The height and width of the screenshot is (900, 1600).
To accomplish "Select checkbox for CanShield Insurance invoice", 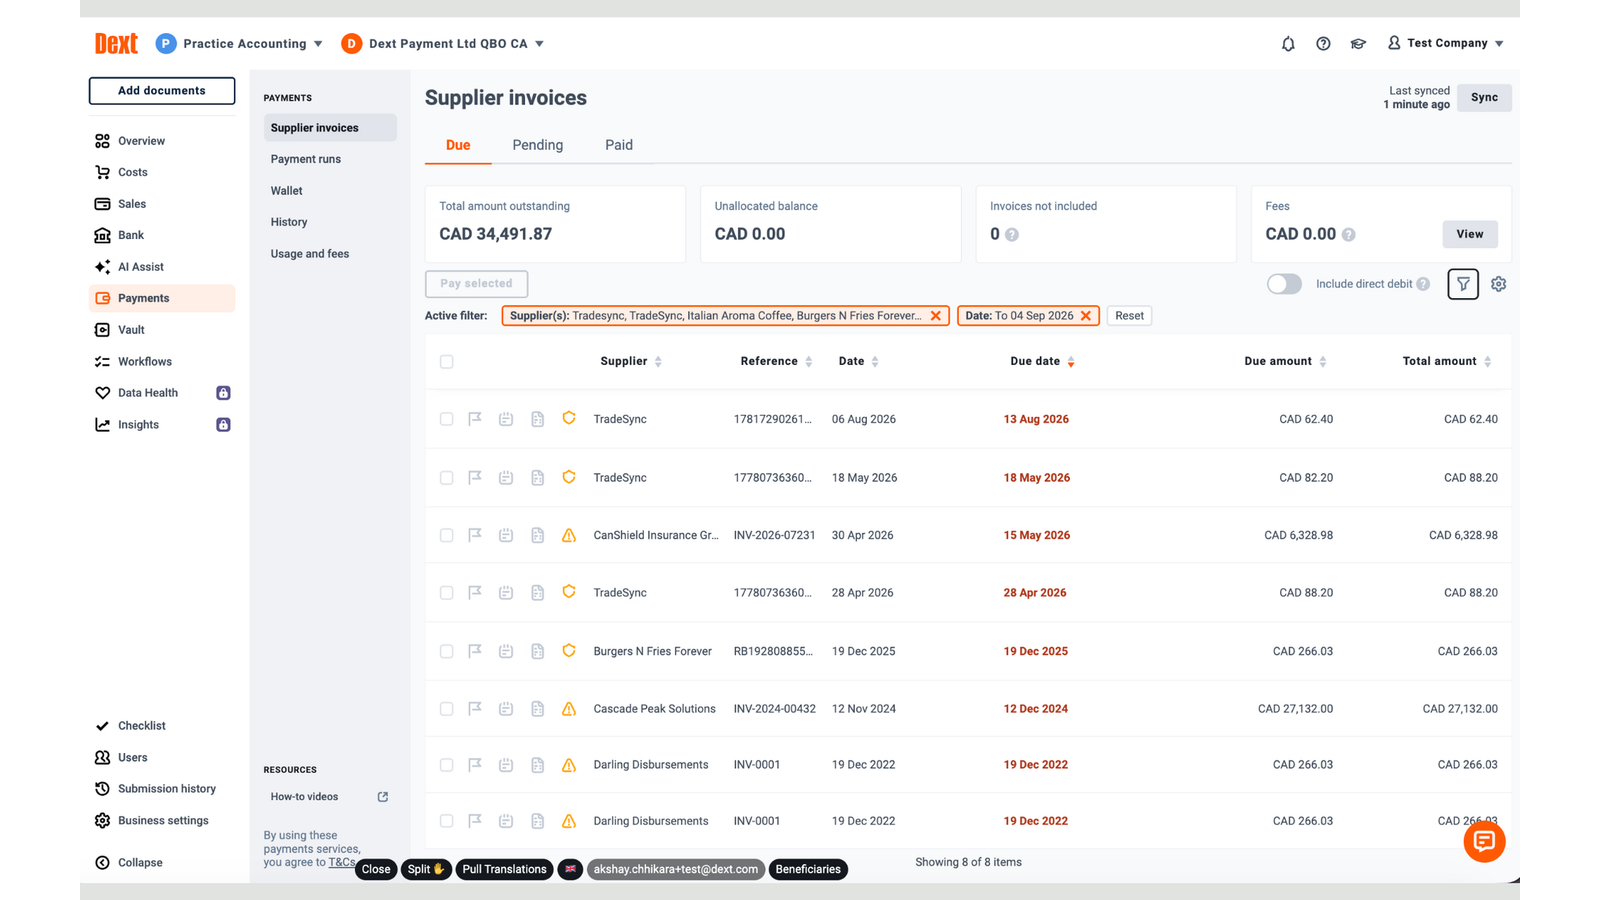I will pos(447,536).
